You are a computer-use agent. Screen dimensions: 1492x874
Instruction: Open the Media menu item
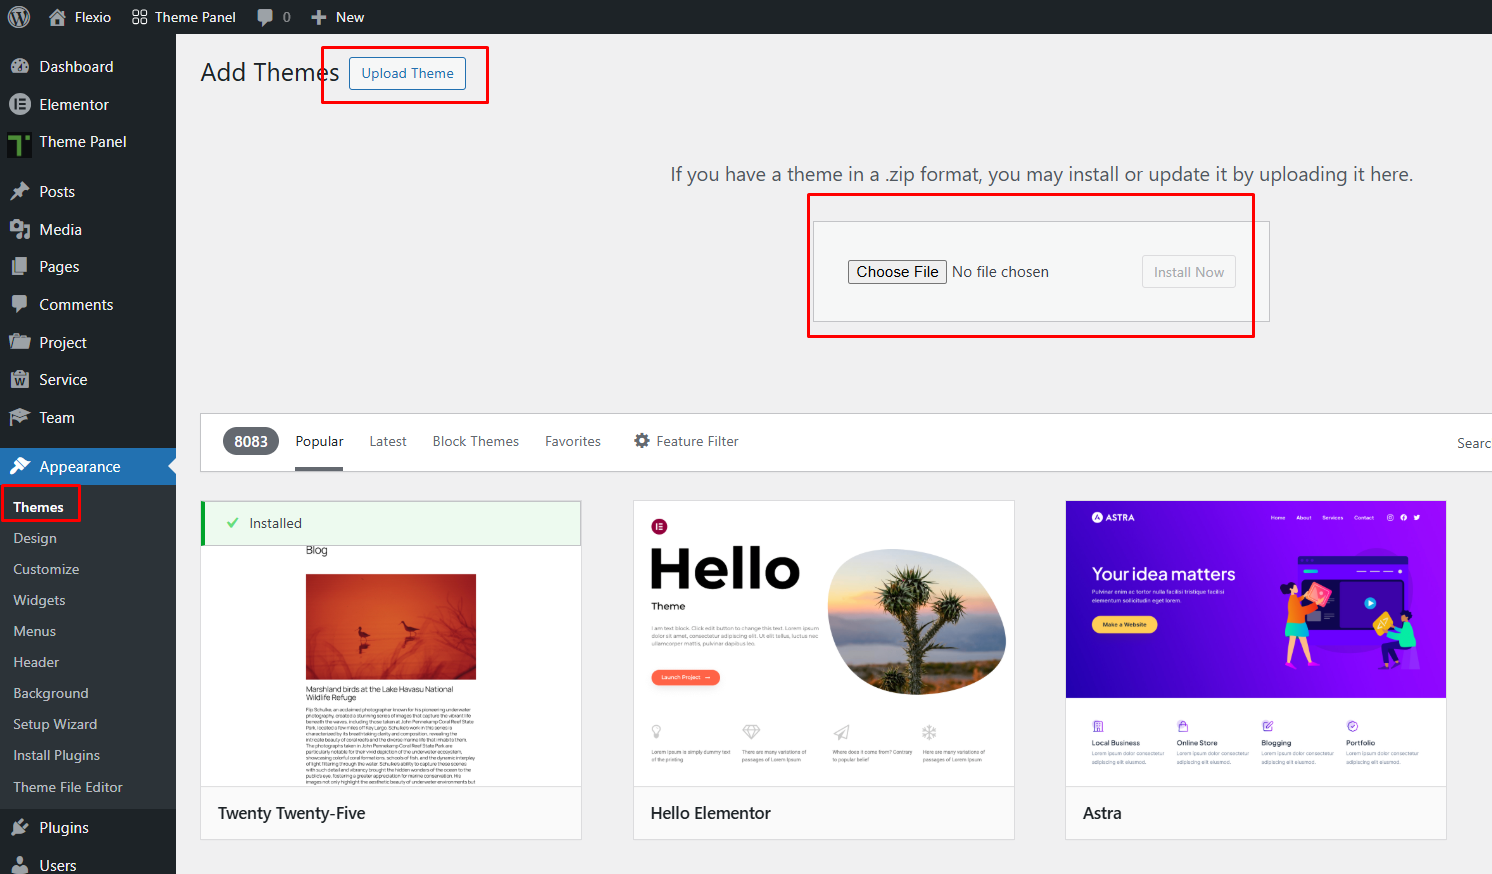click(x=60, y=230)
